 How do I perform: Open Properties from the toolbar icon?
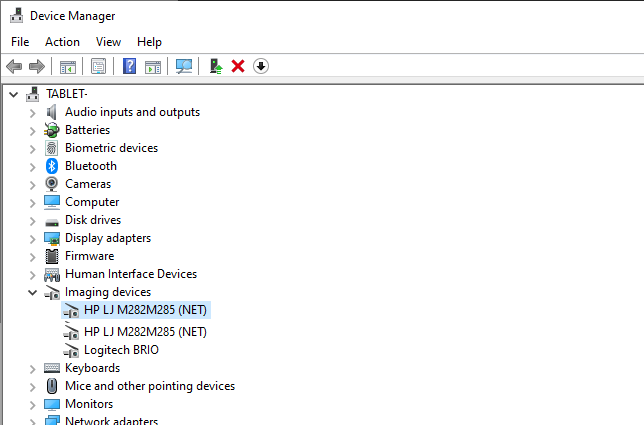99,66
